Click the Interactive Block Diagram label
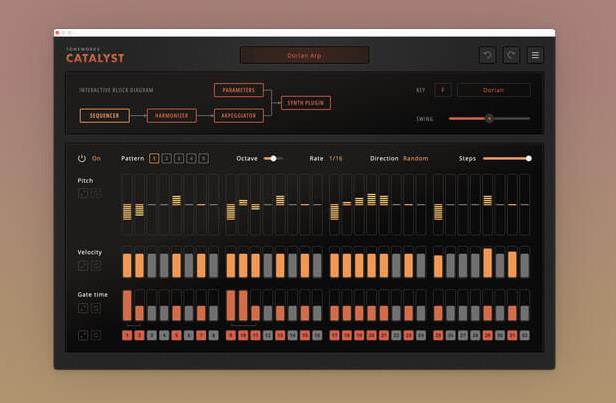The image size is (616, 403). click(x=116, y=90)
